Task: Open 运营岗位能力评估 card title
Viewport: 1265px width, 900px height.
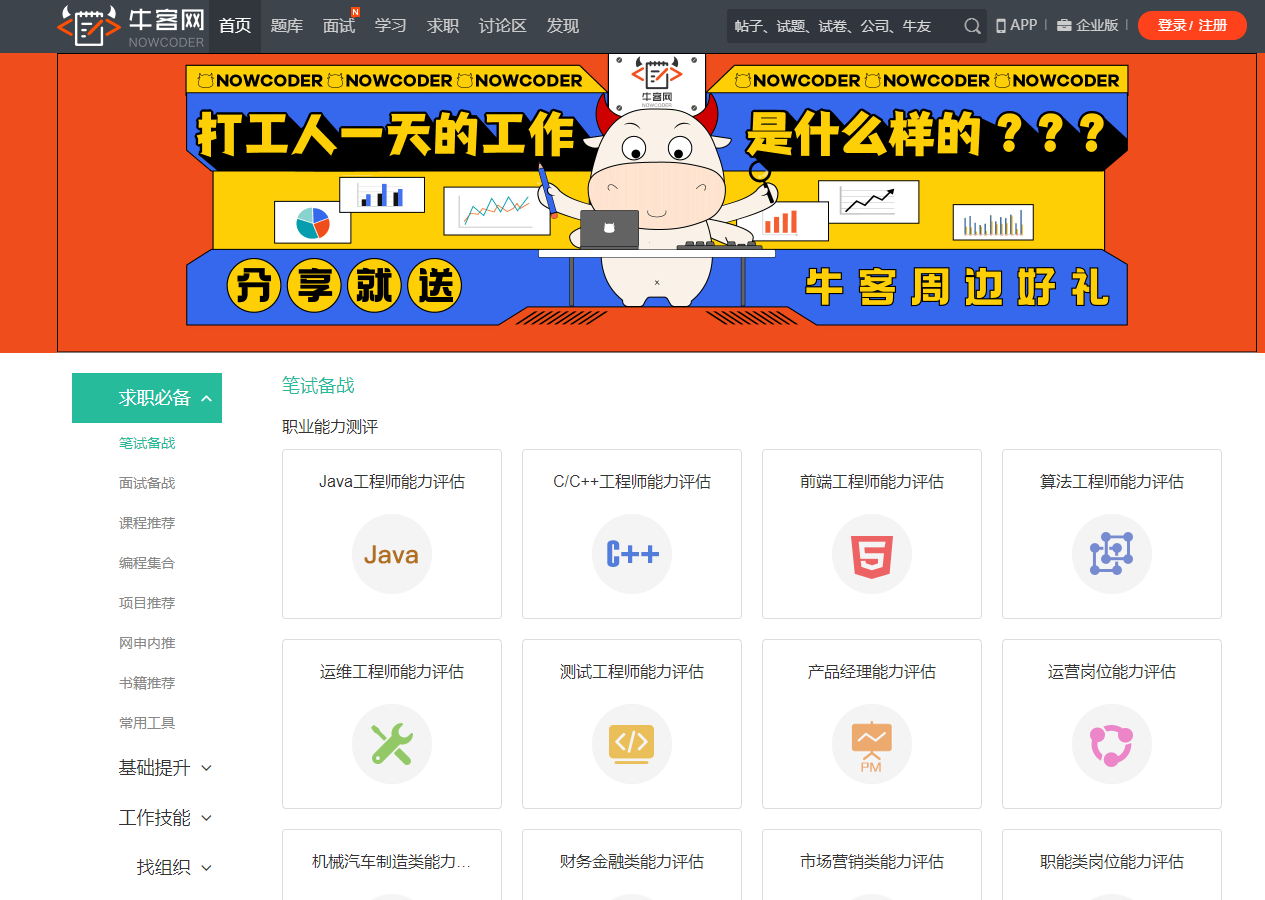Action: 1112,672
